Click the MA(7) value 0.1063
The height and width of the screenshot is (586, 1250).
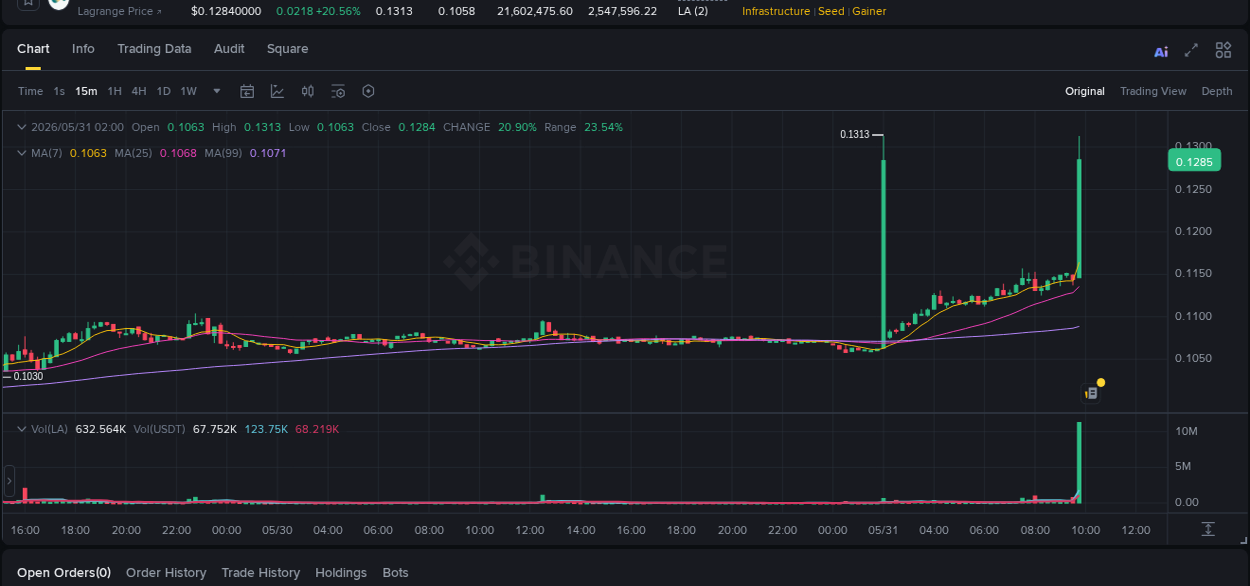[88, 153]
